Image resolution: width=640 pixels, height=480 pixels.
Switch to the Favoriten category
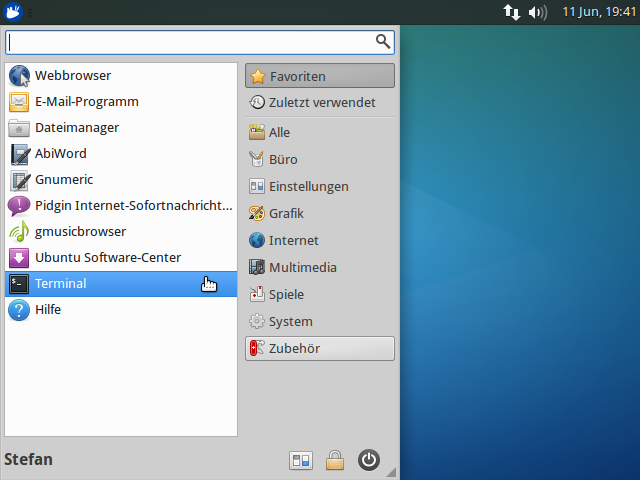[319, 76]
